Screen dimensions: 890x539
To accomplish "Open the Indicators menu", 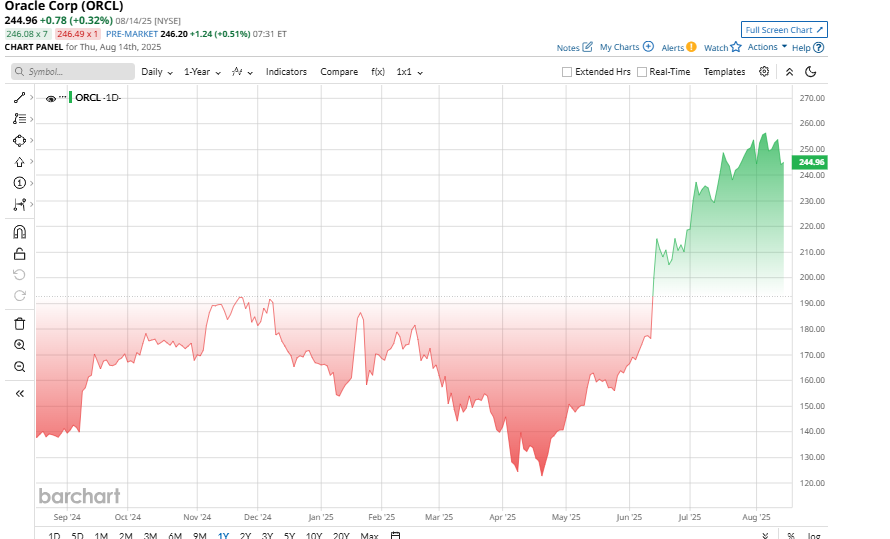I will point(286,72).
